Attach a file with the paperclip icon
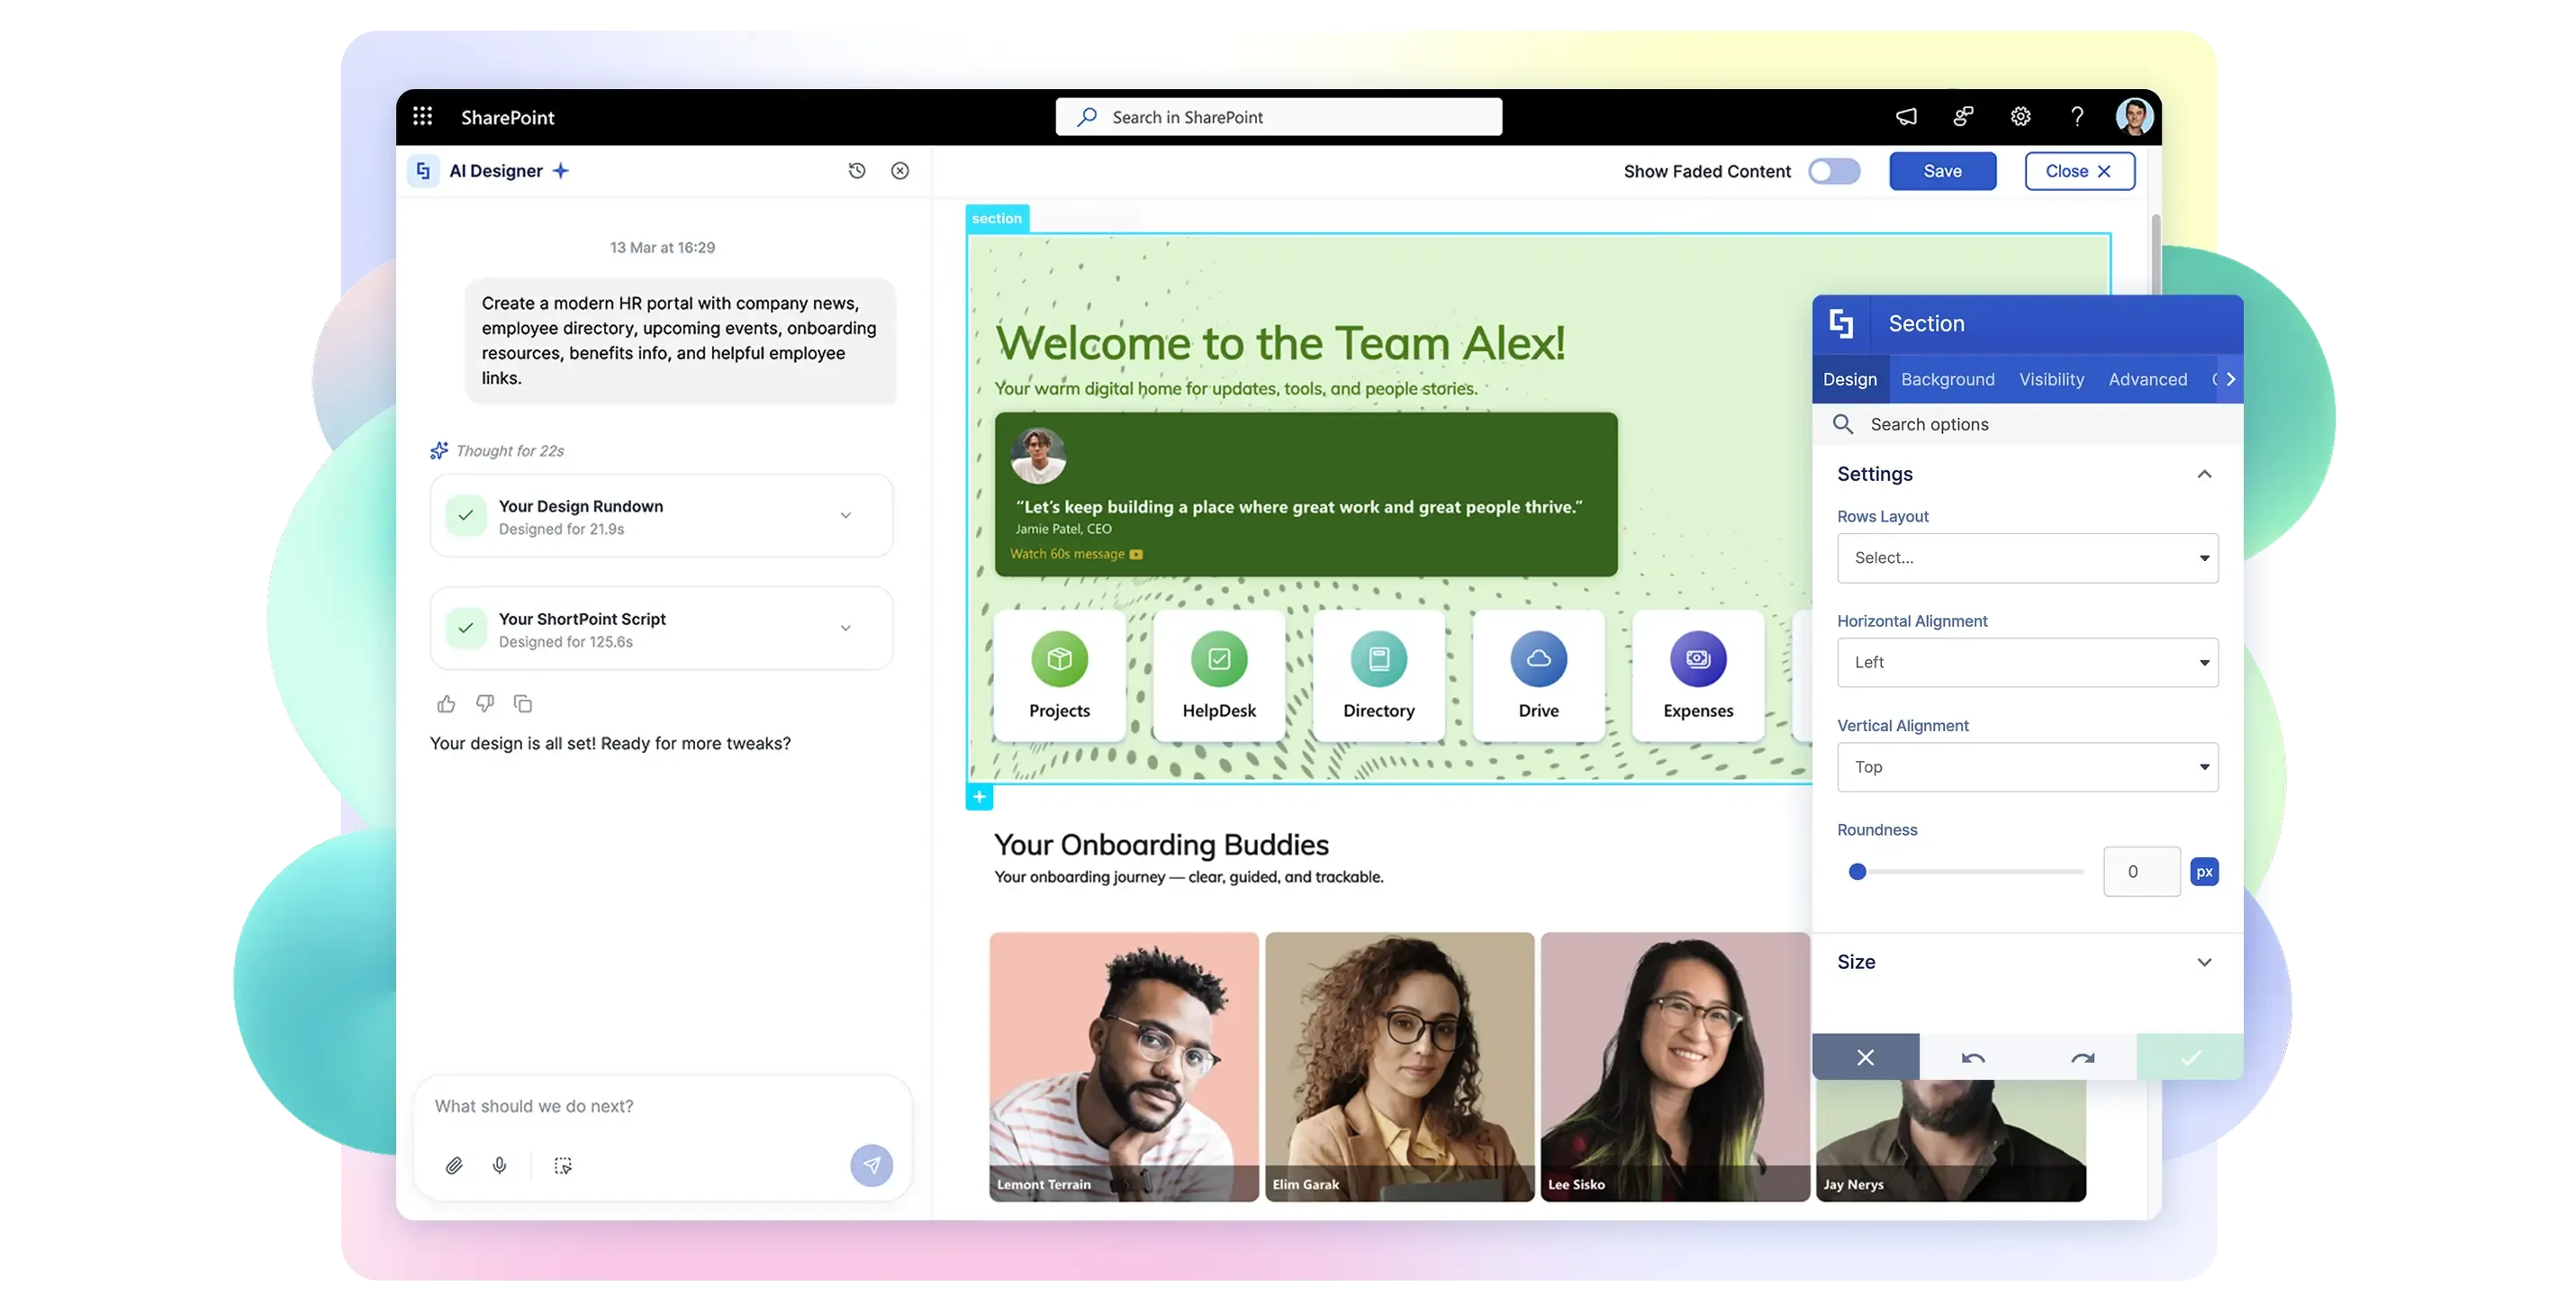Screen dimensions: 2576x1313 point(454,1166)
